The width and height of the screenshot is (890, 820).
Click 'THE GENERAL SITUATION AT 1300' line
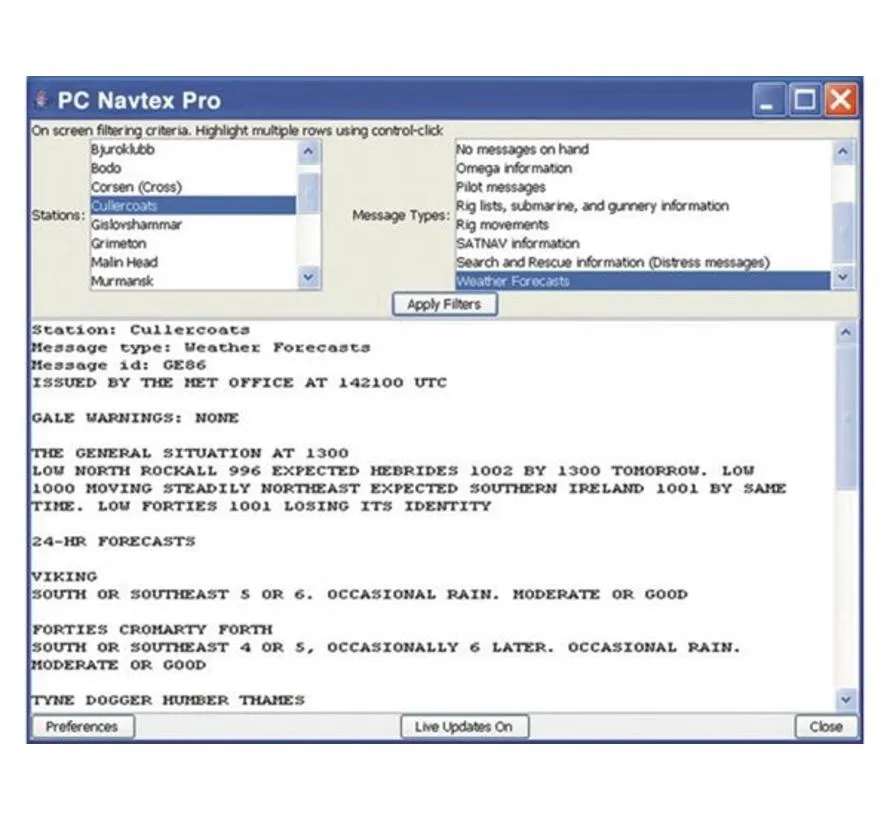pyautogui.click(x=190, y=453)
